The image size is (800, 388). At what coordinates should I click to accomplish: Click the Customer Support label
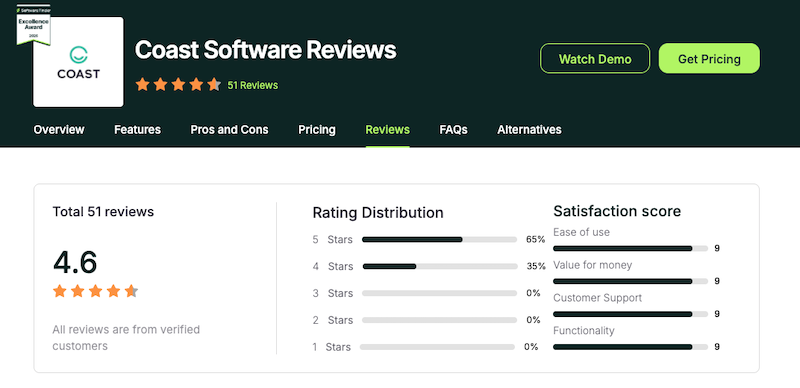(x=597, y=298)
